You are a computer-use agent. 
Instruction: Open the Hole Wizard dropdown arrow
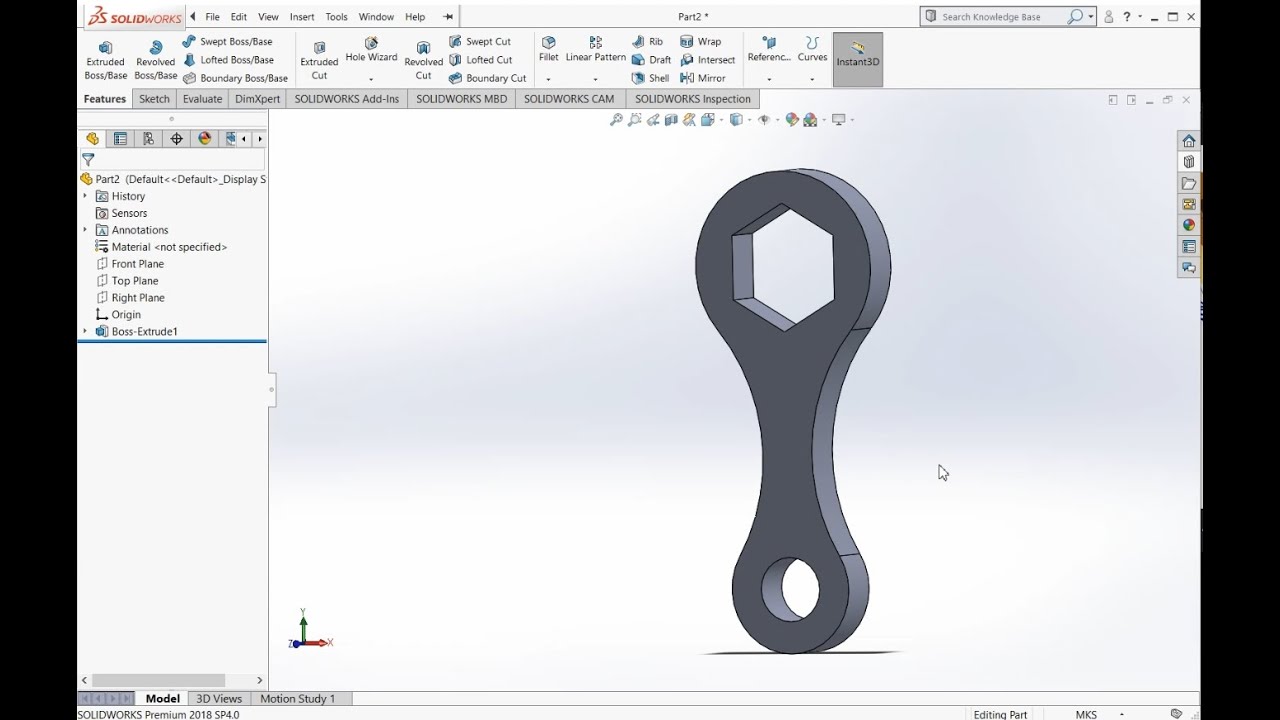tap(371, 79)
